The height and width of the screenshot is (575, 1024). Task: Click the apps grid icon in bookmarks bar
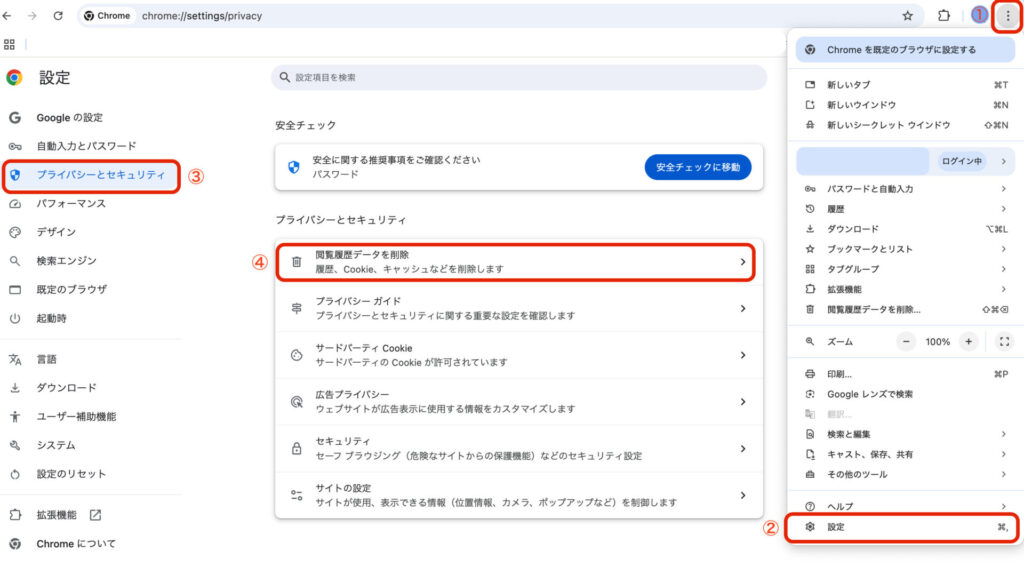[9, 44]
